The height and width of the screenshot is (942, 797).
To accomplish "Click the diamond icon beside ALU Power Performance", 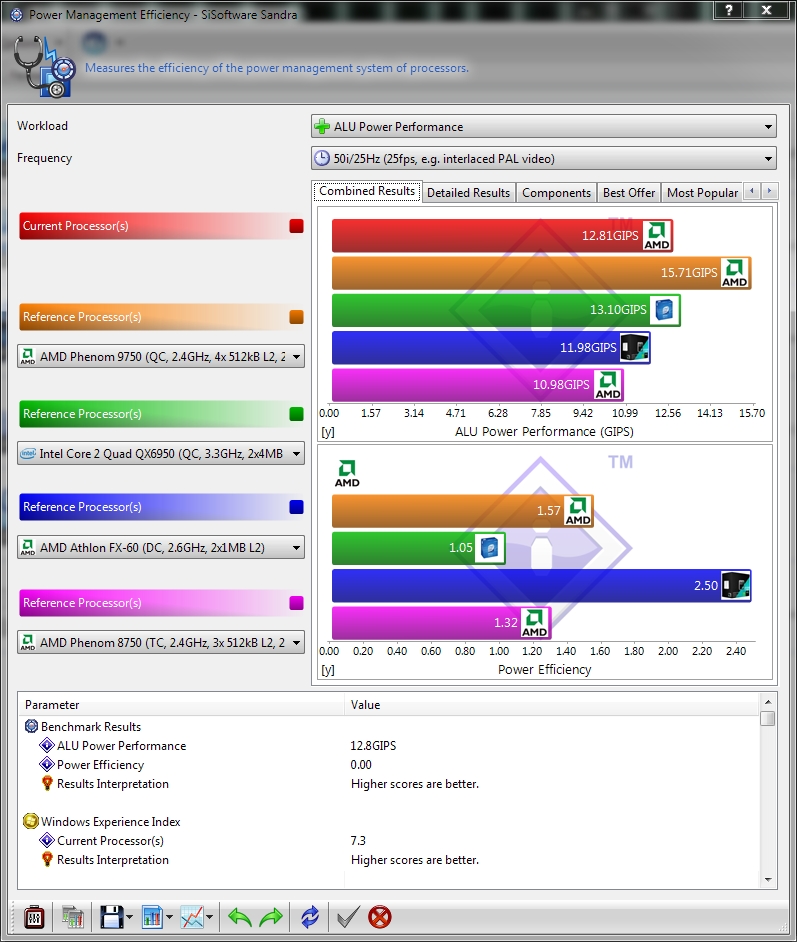I will pos(47,746).
